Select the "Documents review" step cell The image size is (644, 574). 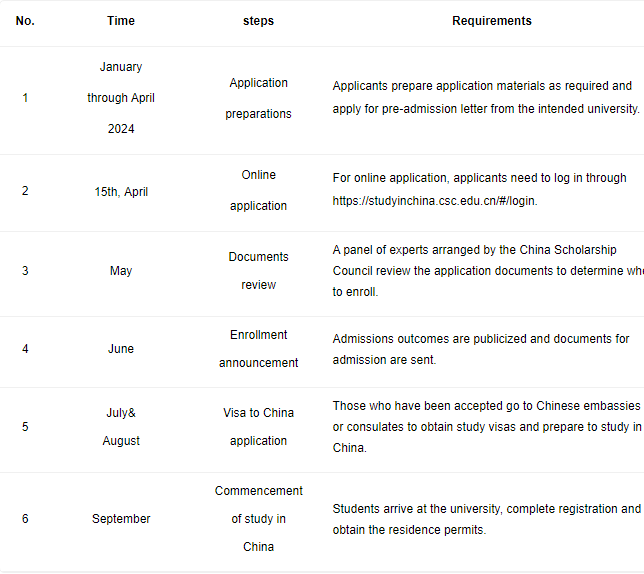pyautogui.click(x=258, y=271)
